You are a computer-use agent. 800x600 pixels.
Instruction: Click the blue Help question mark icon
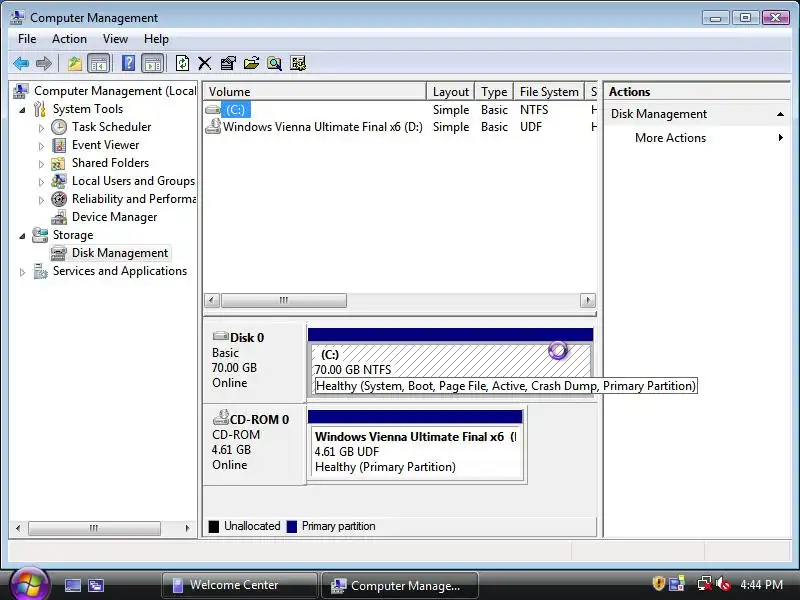[x=128, y=64]
